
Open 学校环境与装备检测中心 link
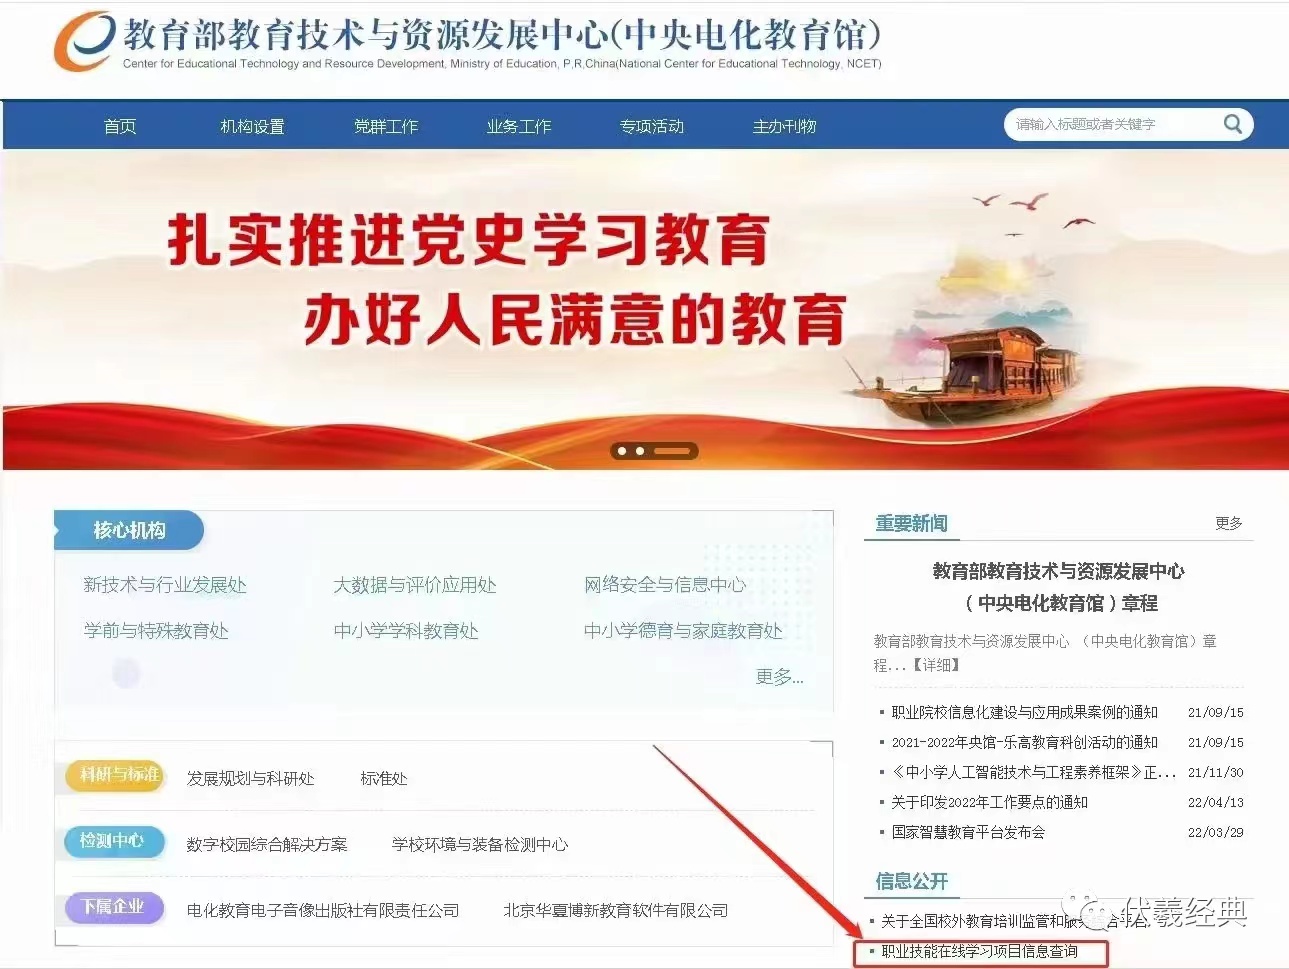(480, 844)
